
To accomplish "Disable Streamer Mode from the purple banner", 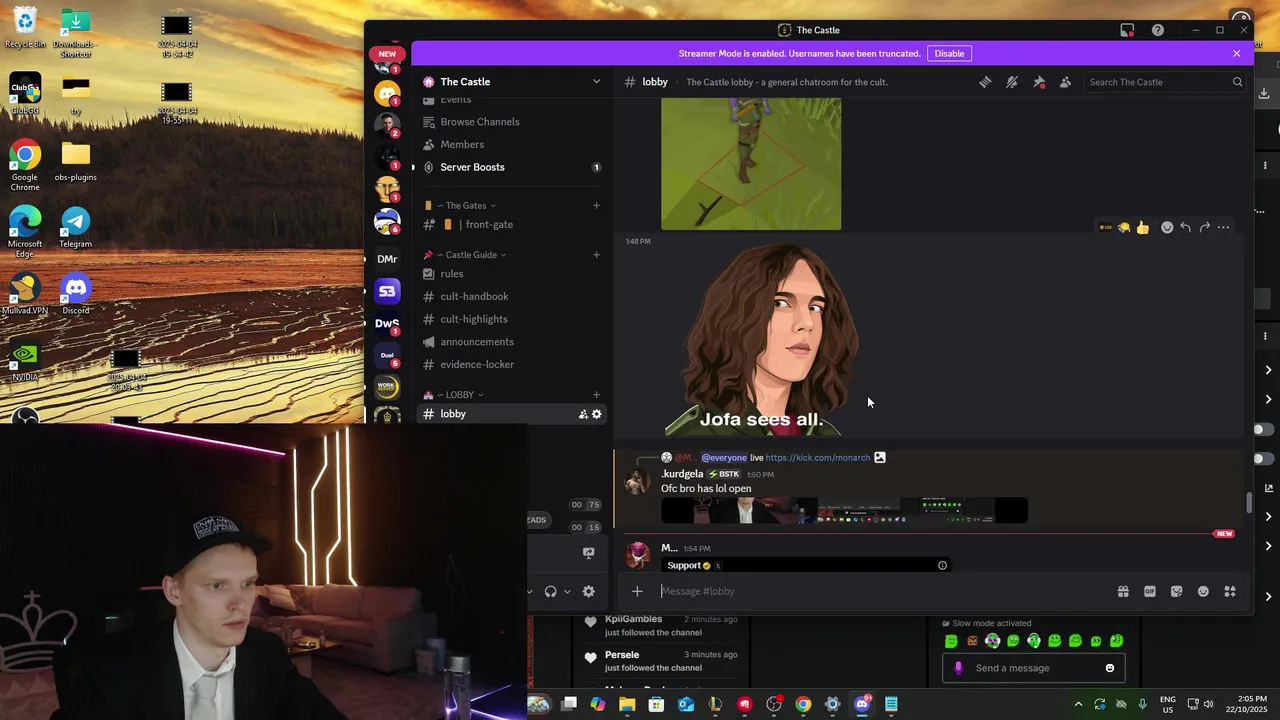I will [x=949, y=53].
